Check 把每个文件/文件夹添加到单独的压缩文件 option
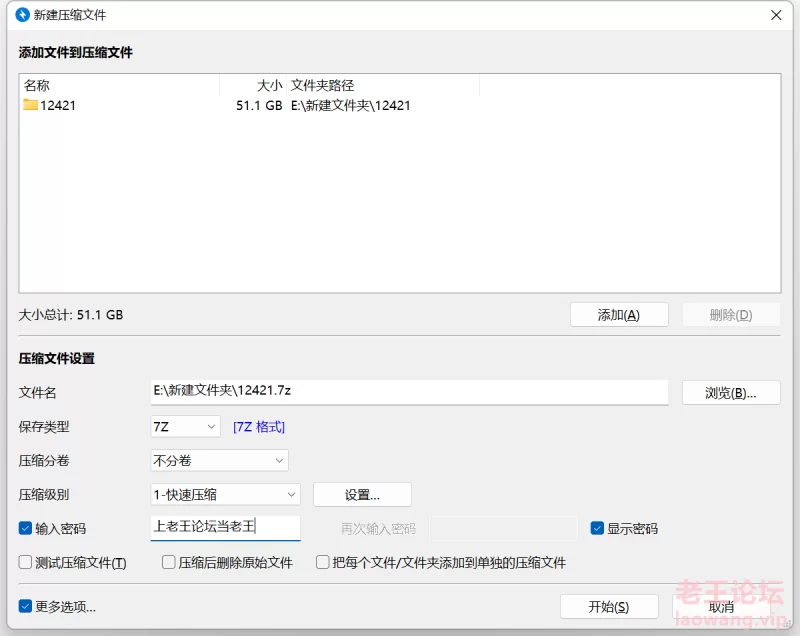The height and width of the screenshot is (636, 800). pyautogui.click(x=322, y=562)
